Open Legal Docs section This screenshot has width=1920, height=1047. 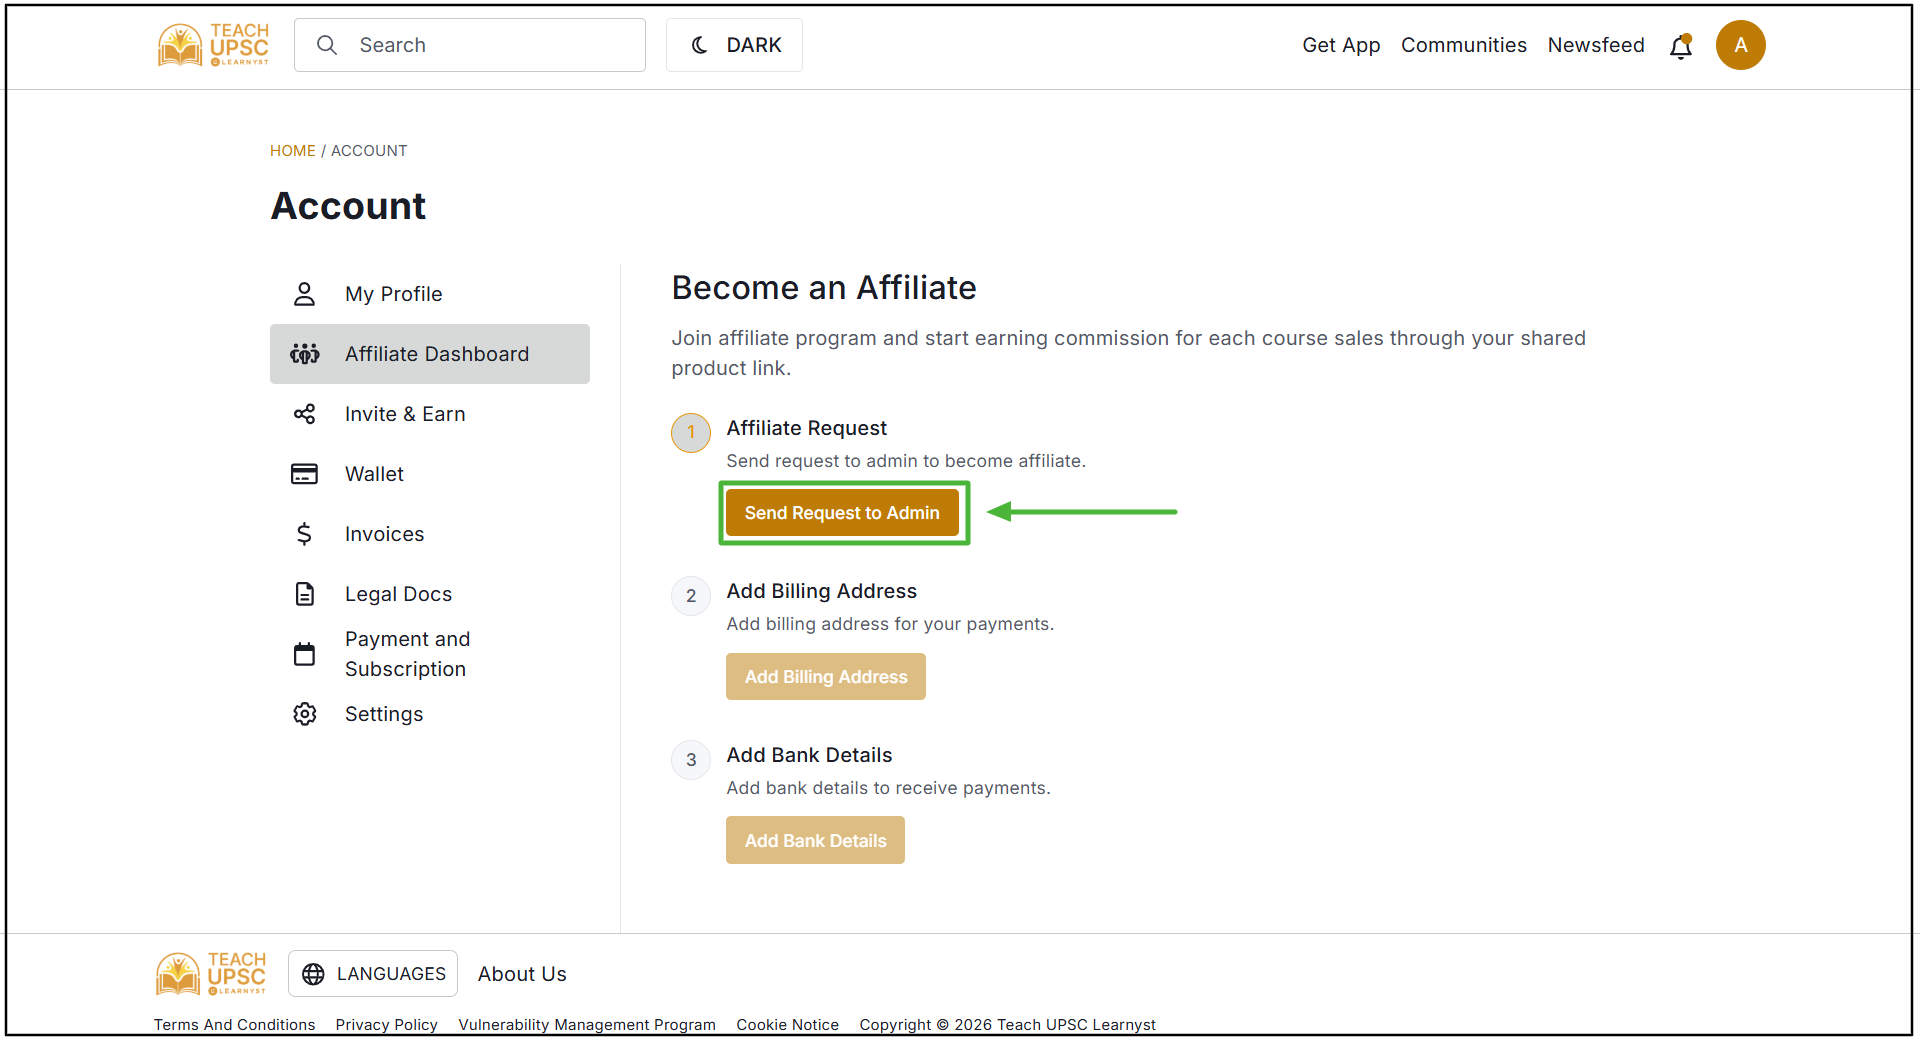(430, 594)
